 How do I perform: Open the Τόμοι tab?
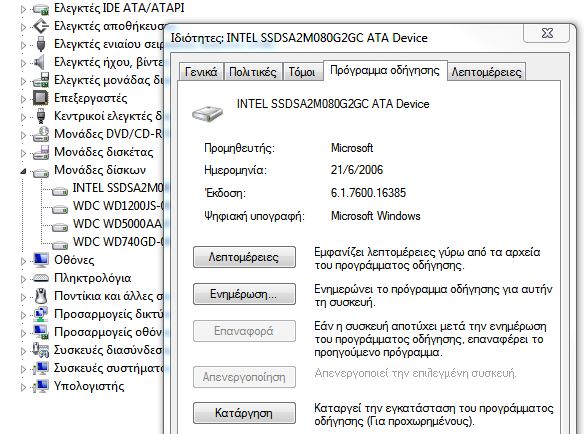302,72
